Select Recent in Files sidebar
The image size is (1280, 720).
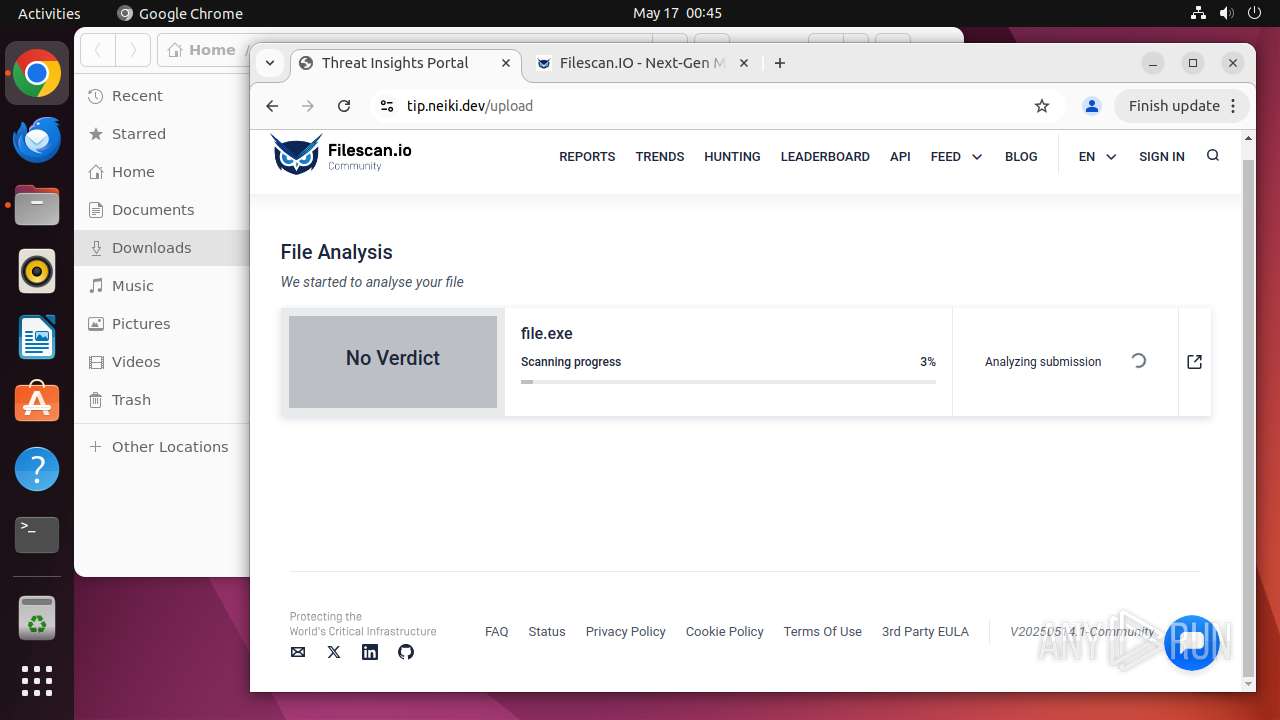(162, 96)
